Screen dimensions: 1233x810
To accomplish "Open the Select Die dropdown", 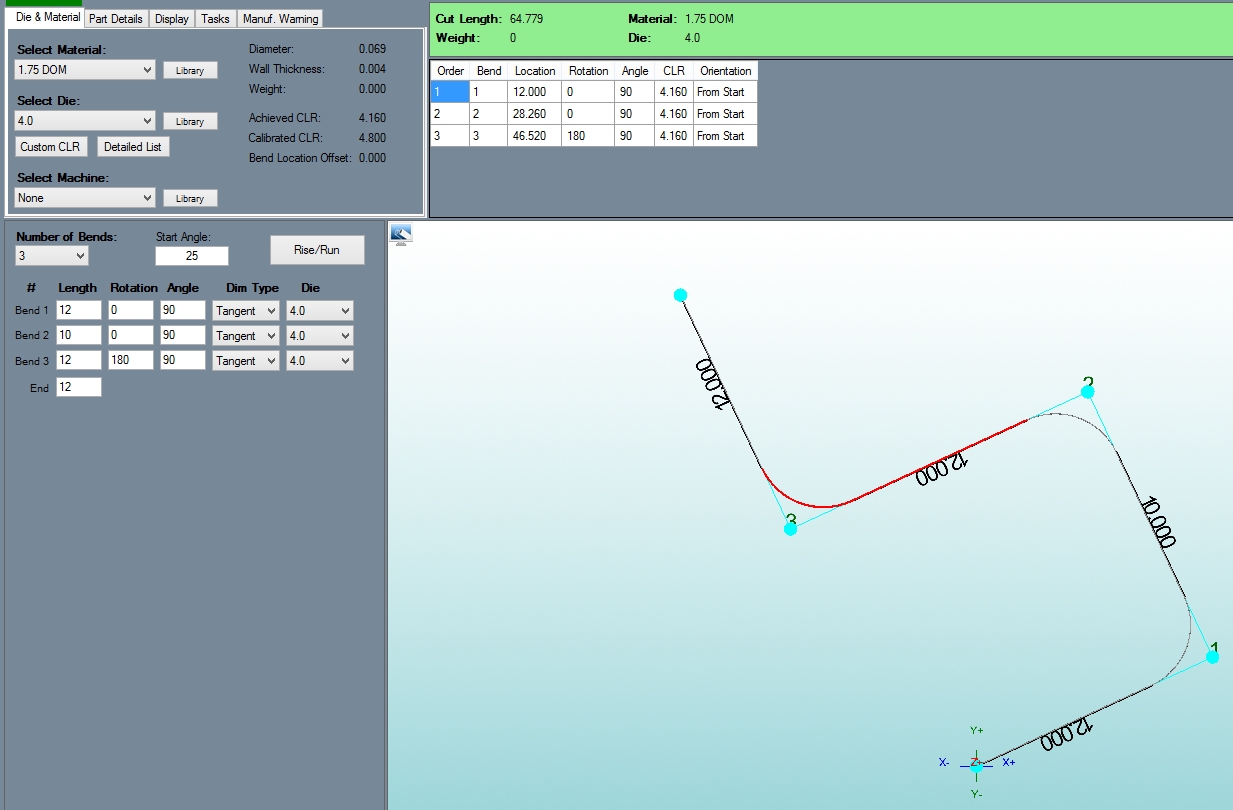I will (x=86, y=121).
